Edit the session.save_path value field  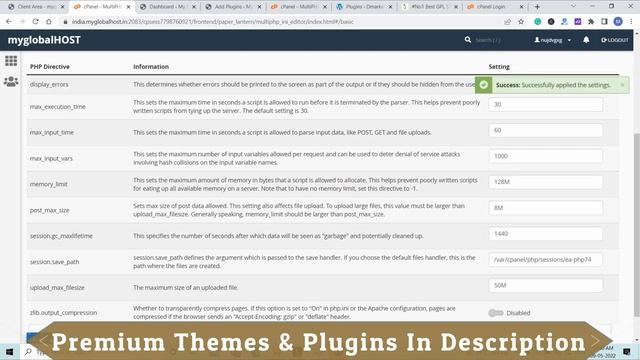pyautogui.click(x=546, y=260)
